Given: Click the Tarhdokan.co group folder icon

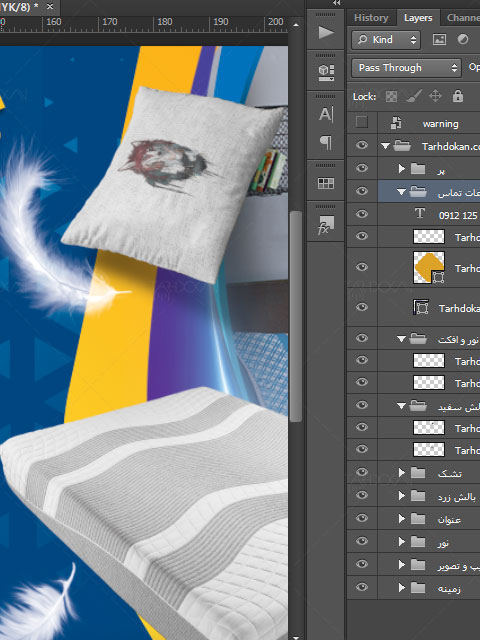Looking at the screenshot, I should [402, 146].
